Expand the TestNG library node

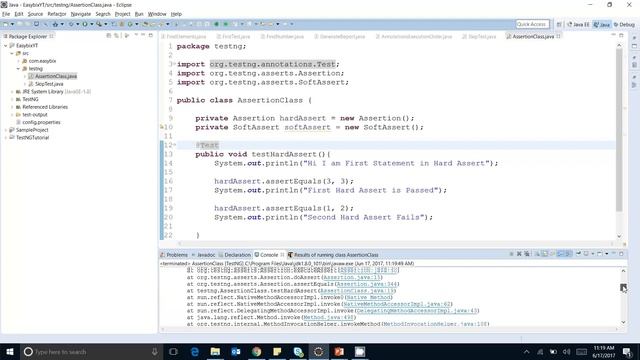coord(12,99)
